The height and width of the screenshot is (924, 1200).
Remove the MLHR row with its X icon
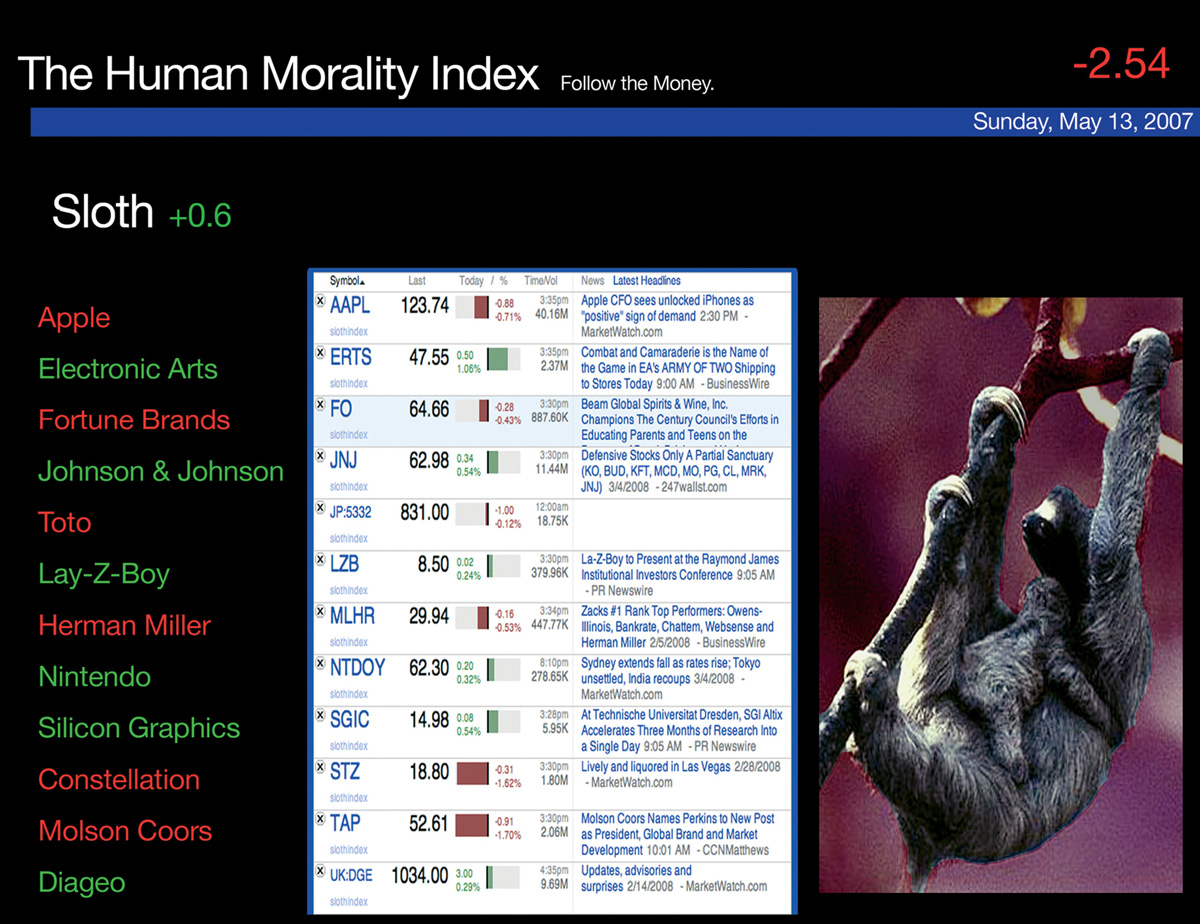coord(320,611)
